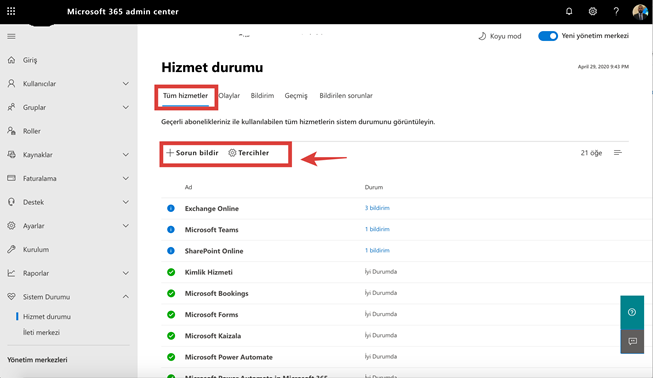Expand the Kullanıcılar chevron
Screen dimensions: 653x378
(x=125, y=84)
